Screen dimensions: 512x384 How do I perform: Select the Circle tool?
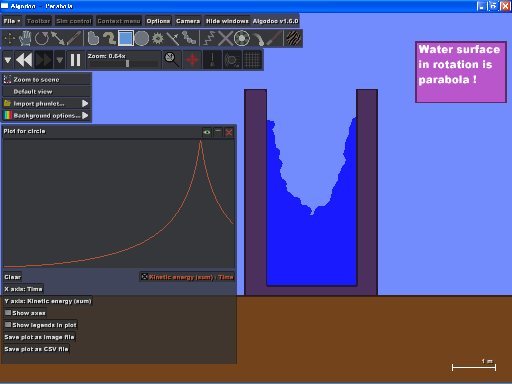[142, 38]
